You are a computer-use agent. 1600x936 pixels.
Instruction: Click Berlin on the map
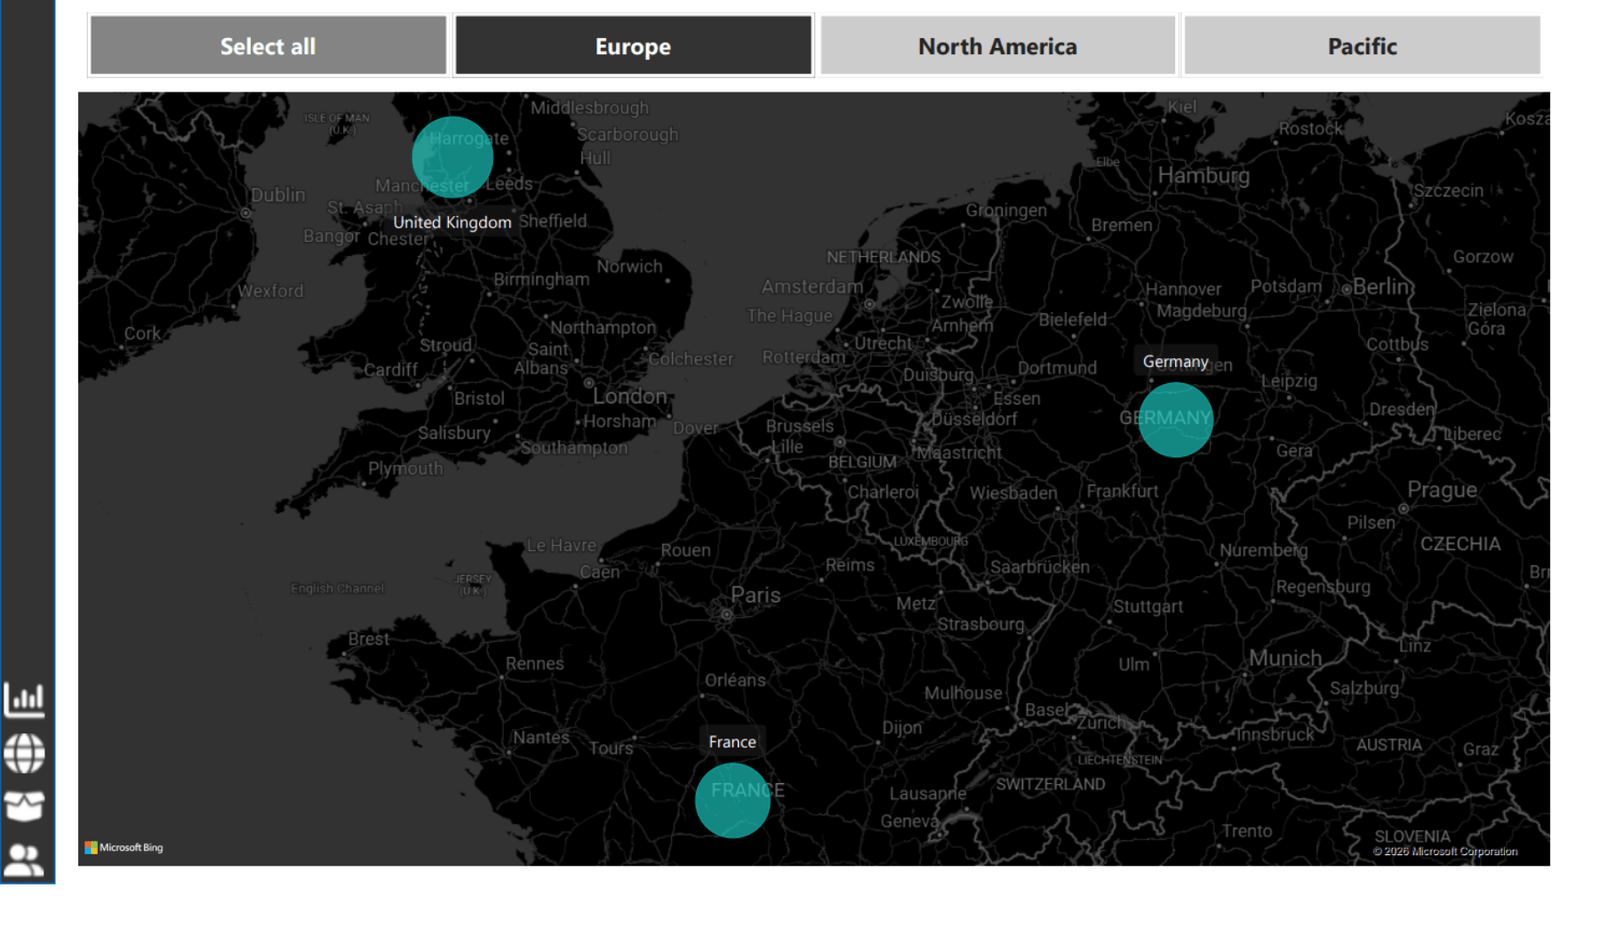(x=1382, y=287)
